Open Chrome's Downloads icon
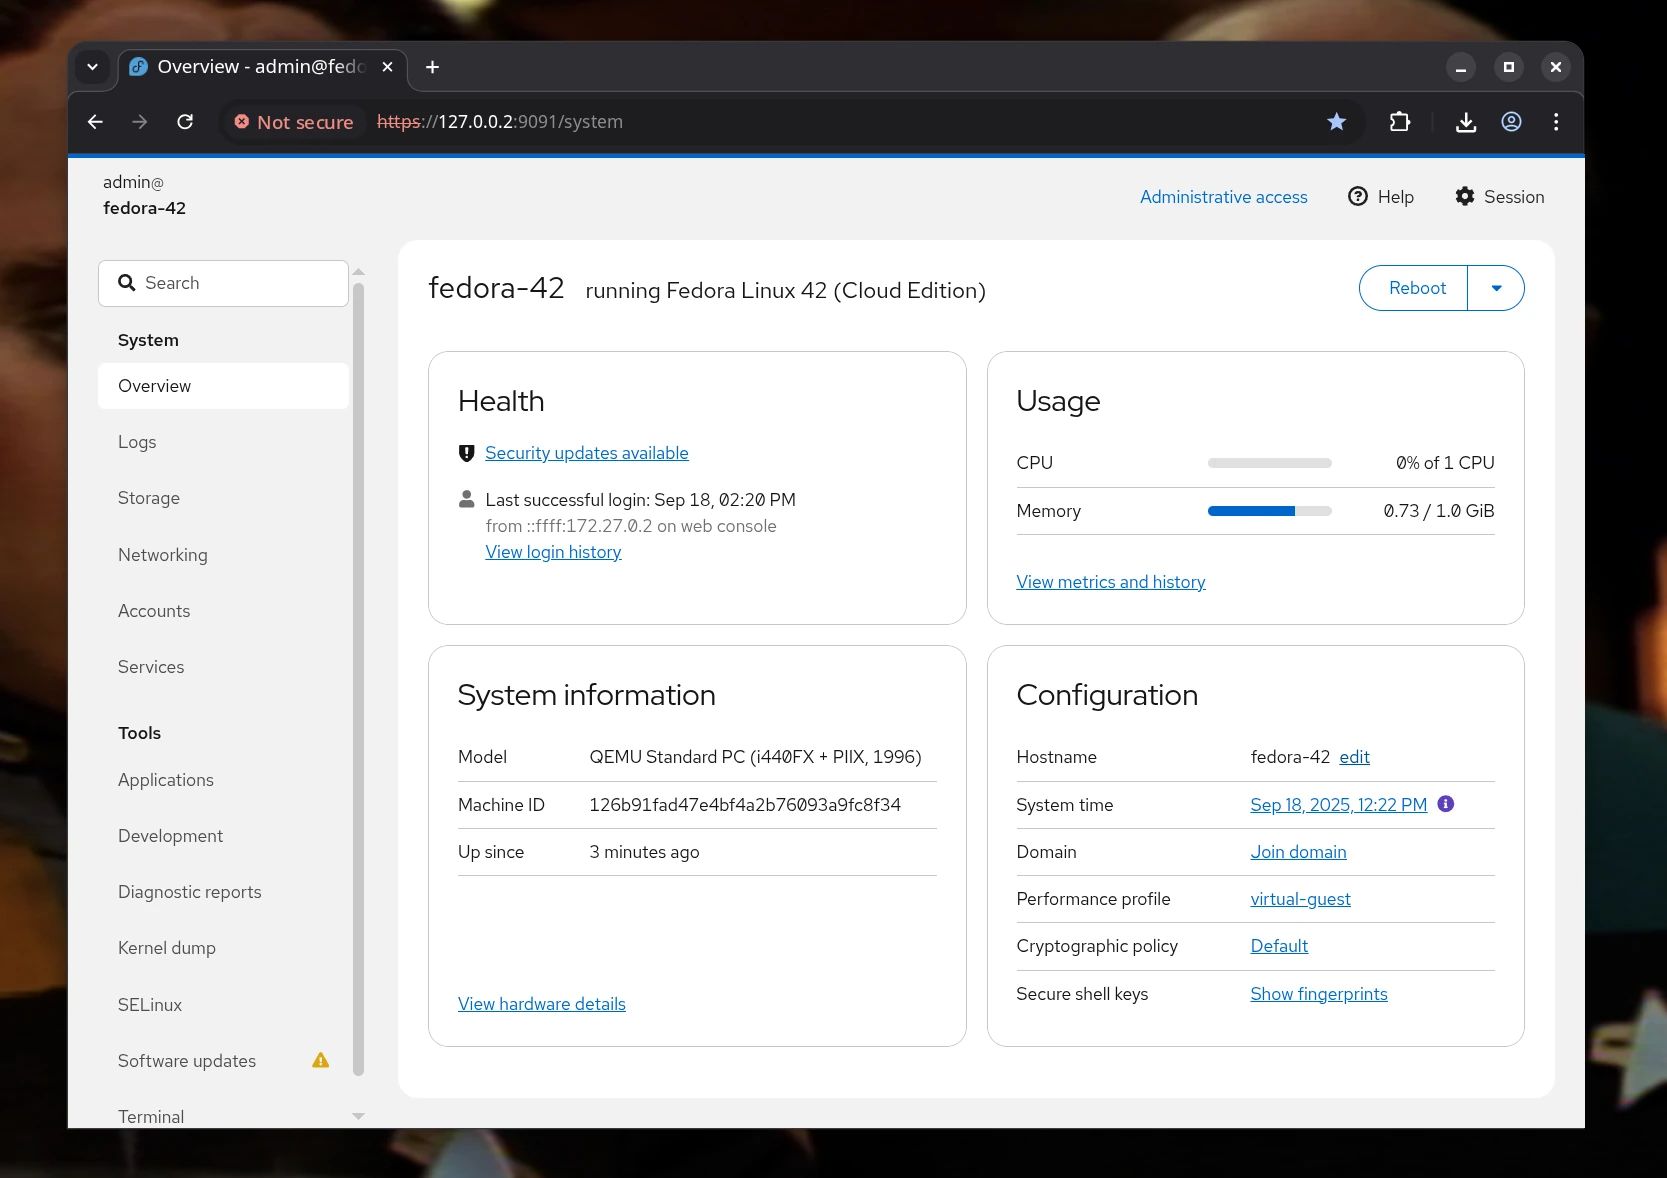1667x1178 pixels. tap(1465, 121)
